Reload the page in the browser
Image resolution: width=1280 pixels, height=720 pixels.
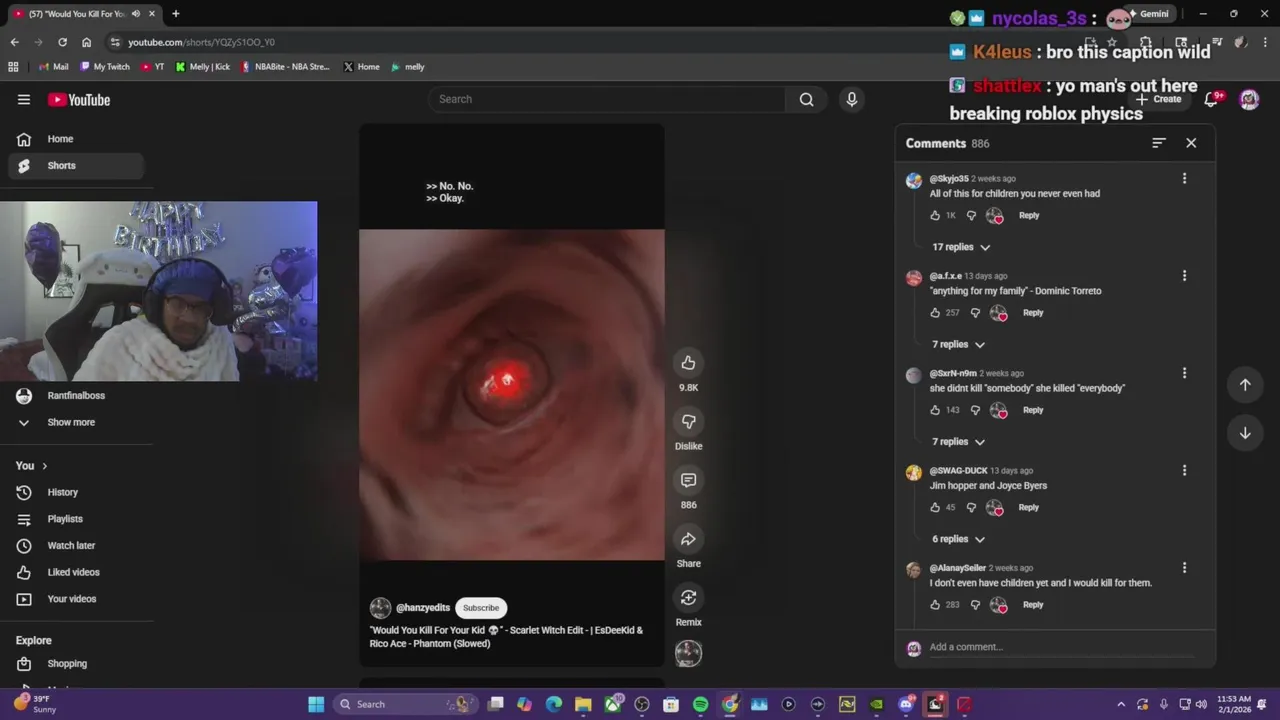62,42
